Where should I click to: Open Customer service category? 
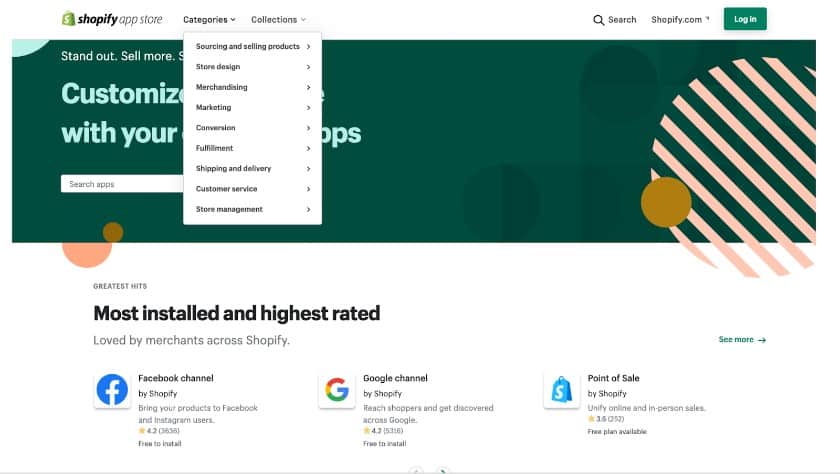[x=226, y=189]
